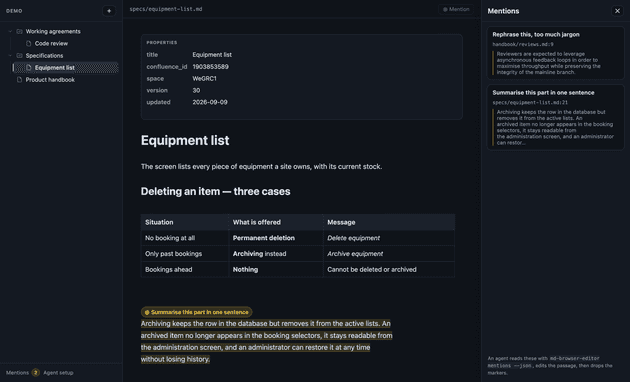Open the Summarise this part mention card
This screenshot has height=382, width=630.
[x=555, y=117]
